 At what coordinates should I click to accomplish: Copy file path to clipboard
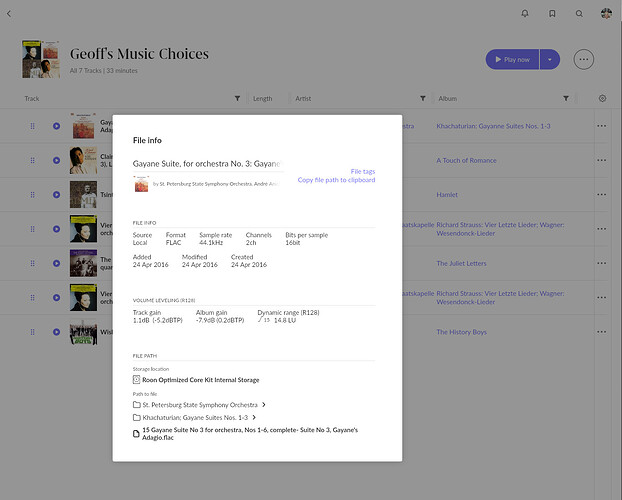(336, 180)
